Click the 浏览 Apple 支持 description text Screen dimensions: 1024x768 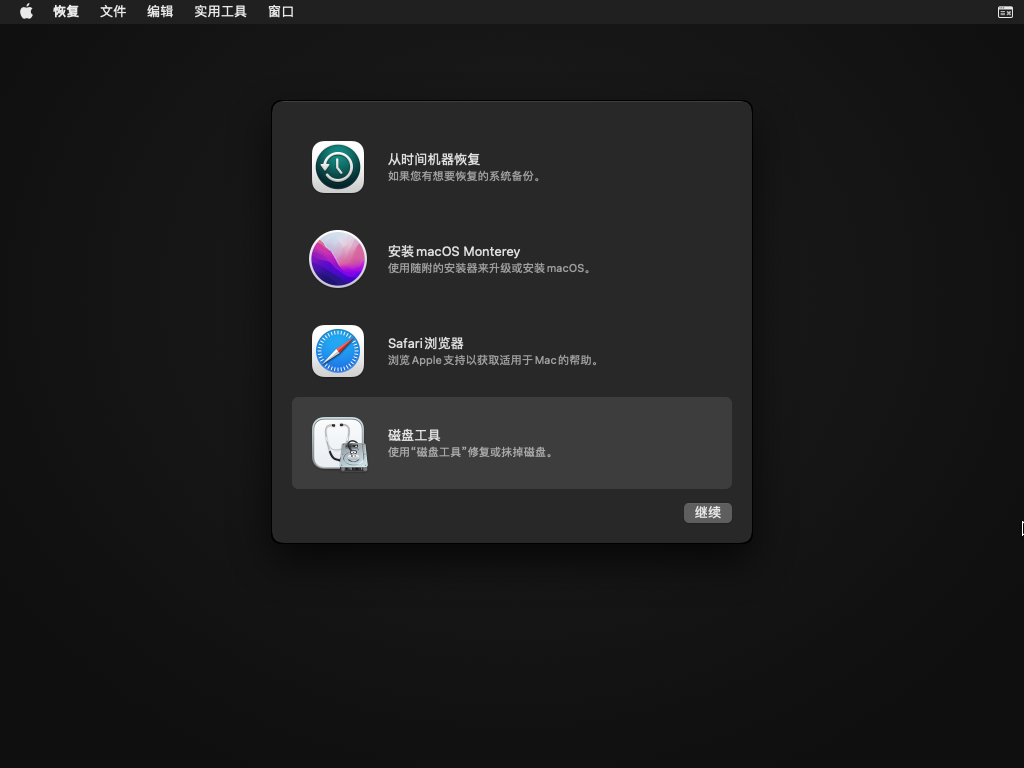pyautogui.click(x=495, y=361)
